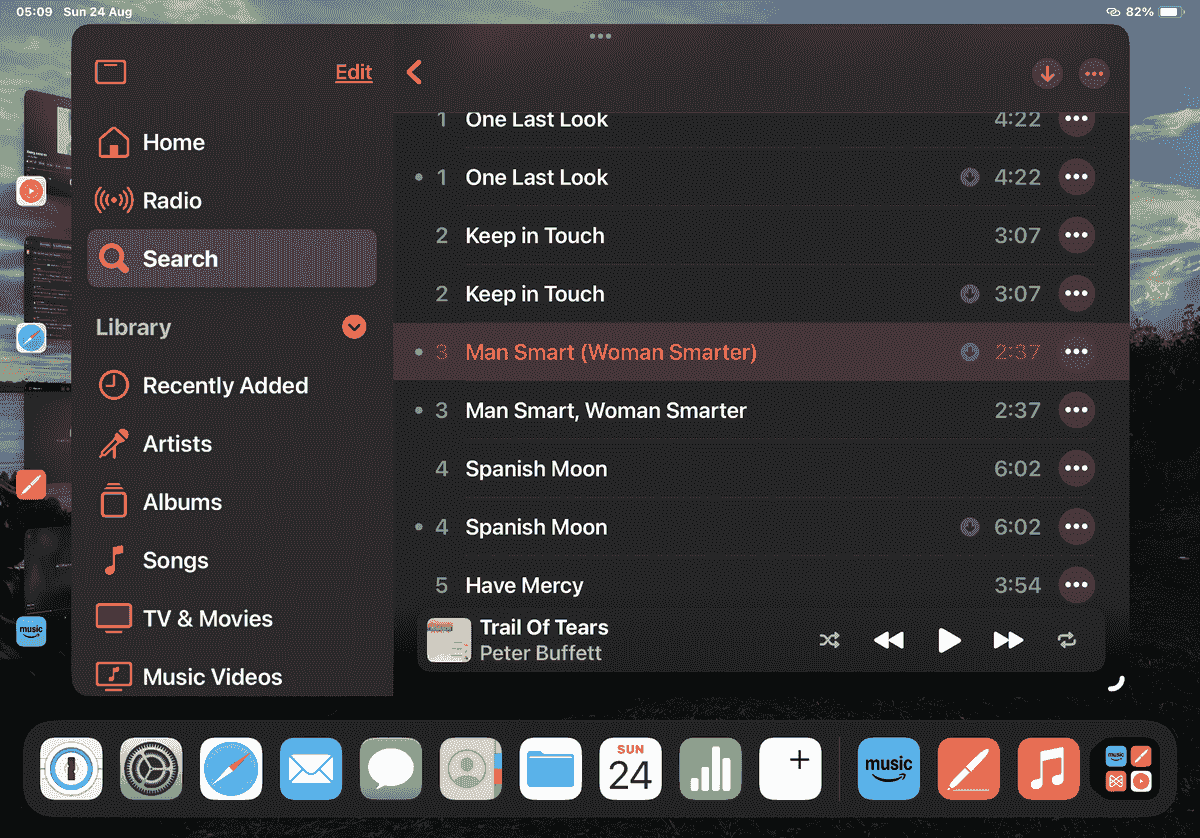Open More menu for Have Mercy
This screenshot has height=838, width=1200.
(x=1076, y=585)
